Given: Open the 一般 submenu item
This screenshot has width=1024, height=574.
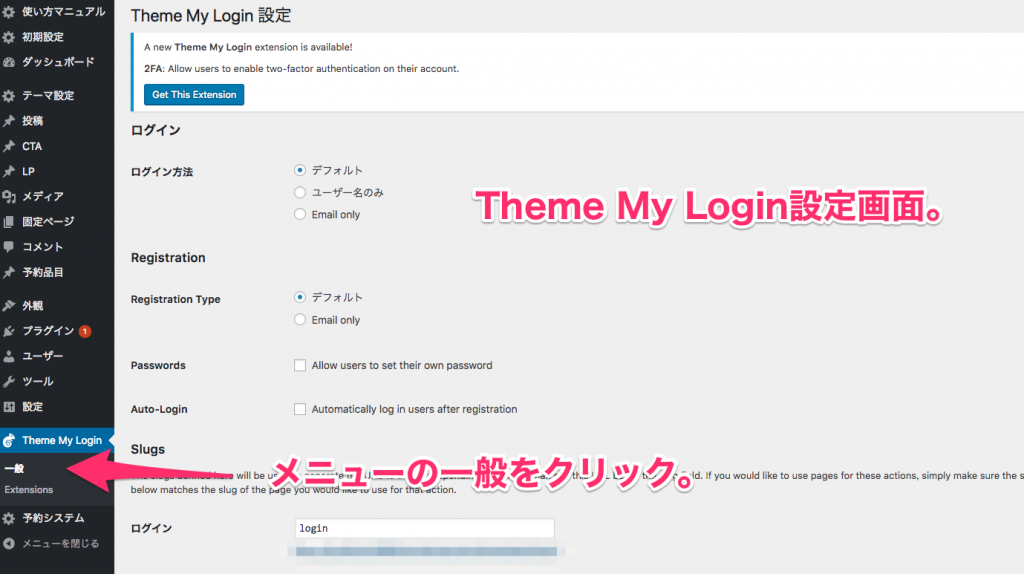Looking at the screenshot, I should (x=14, y=469).
